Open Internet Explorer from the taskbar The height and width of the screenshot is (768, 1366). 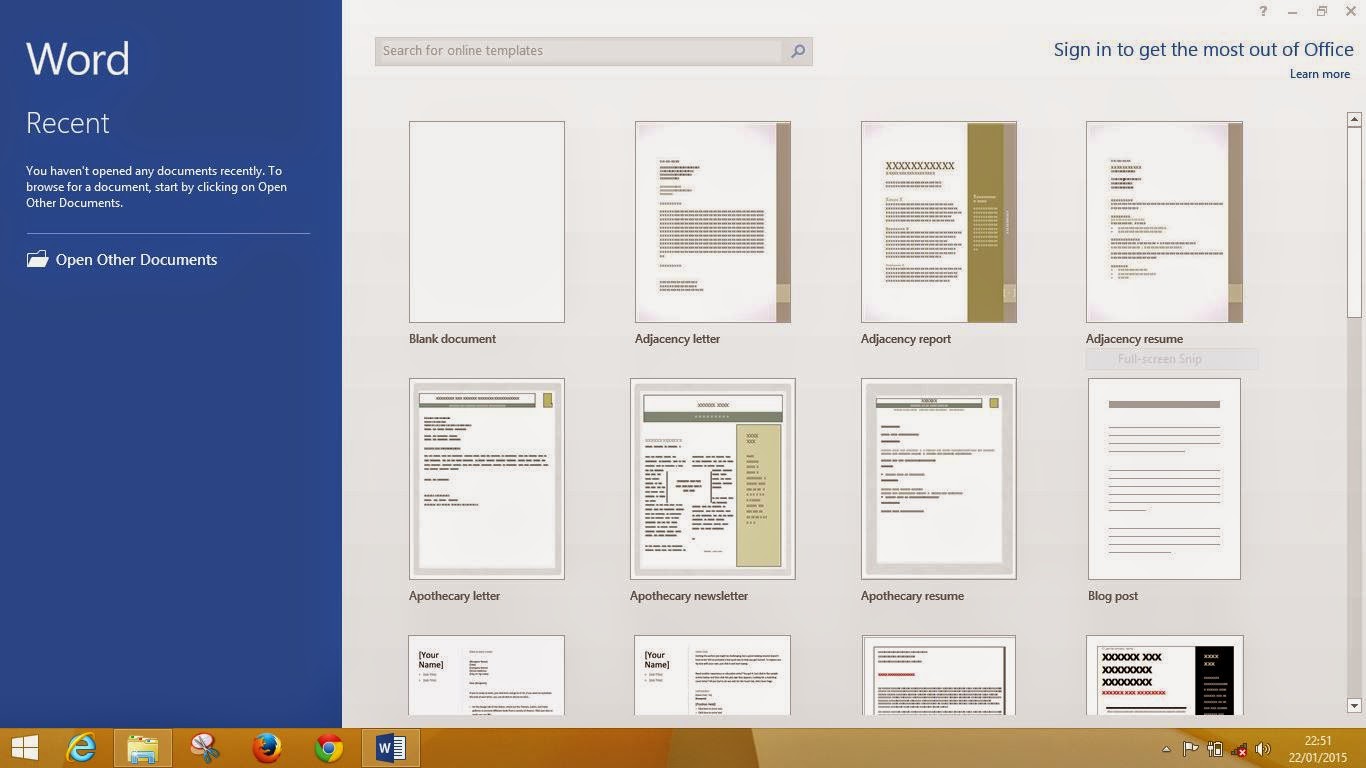tap(81, 748)
